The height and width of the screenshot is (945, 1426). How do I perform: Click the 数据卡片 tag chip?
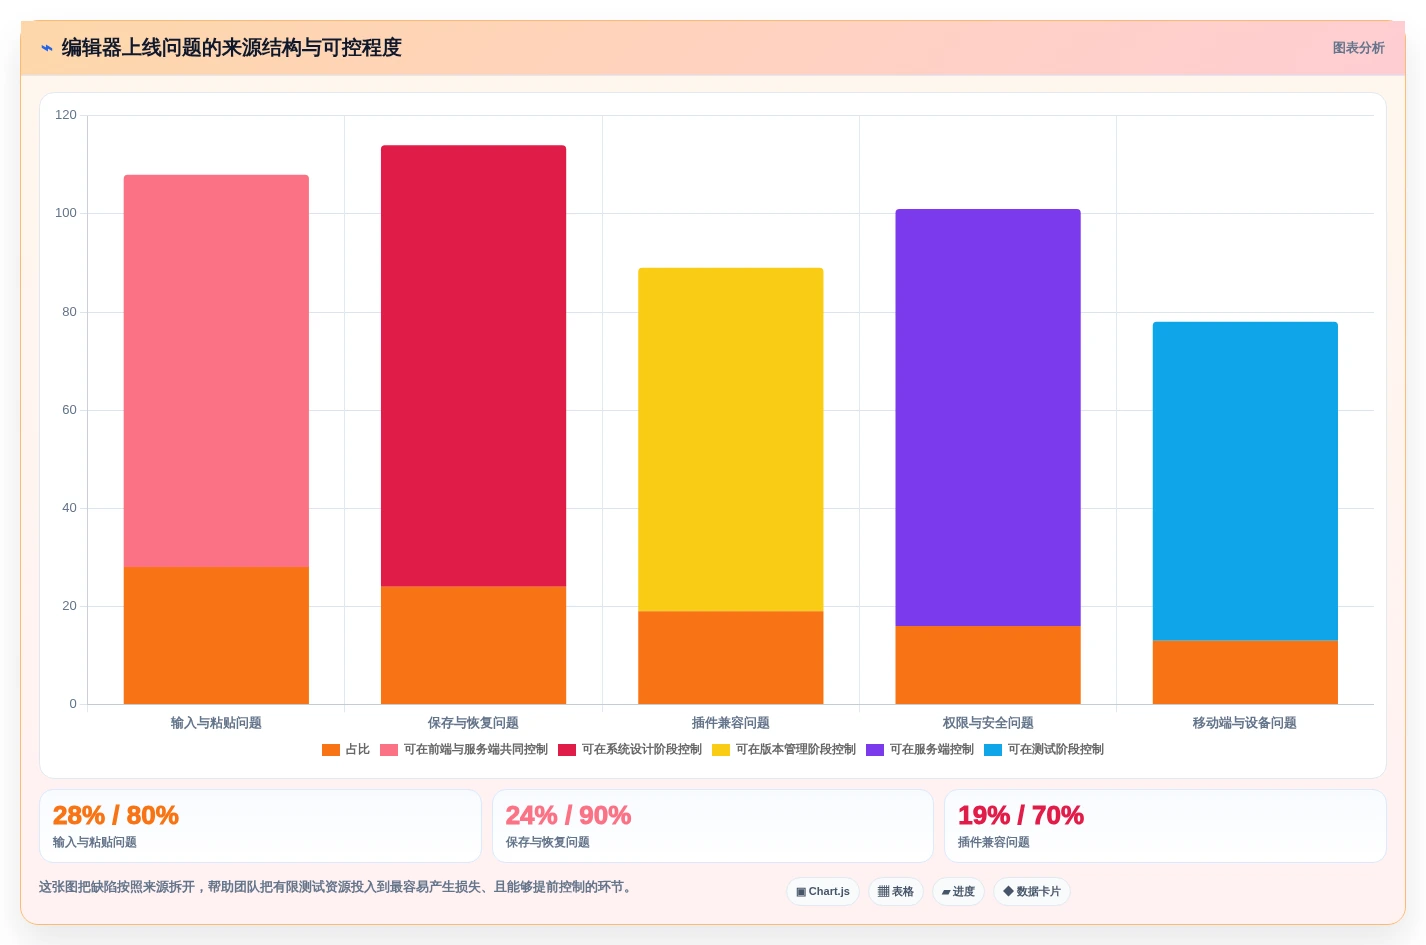[1032, 892]
